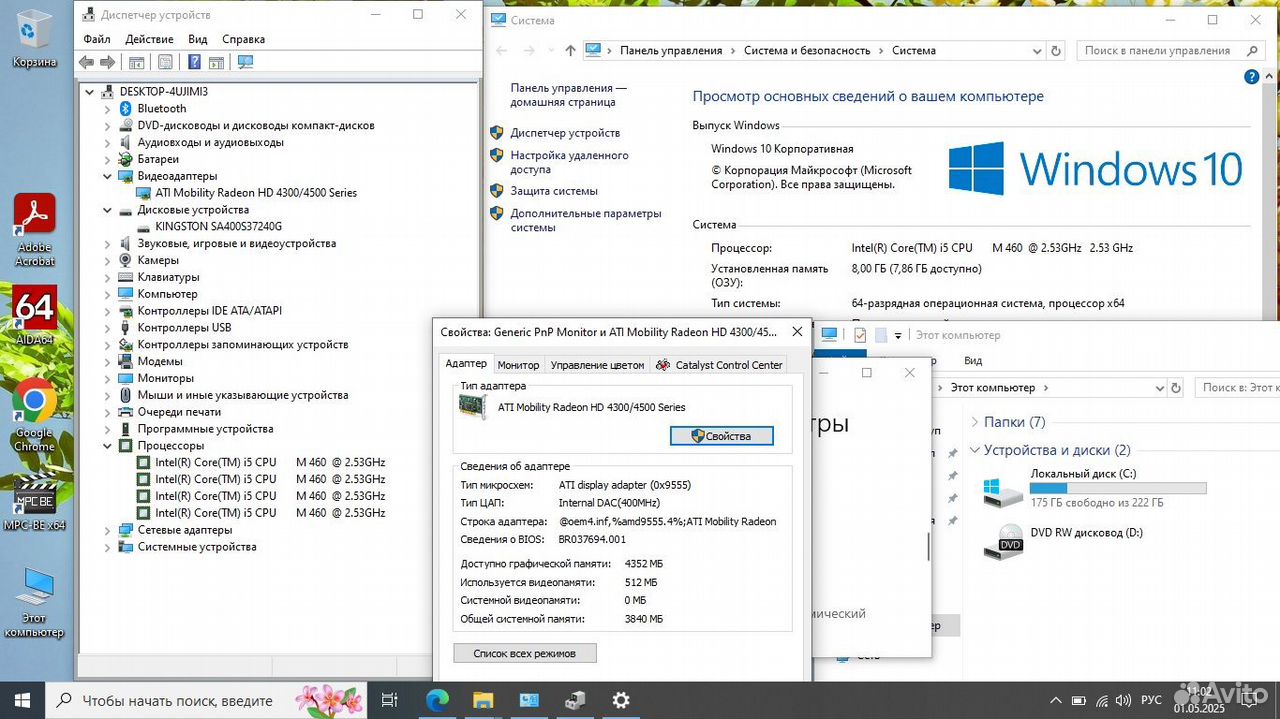Collapse the DESKTOP-4UJIMI3 root node
This screenshot has width=1280, height=719.
90,91
